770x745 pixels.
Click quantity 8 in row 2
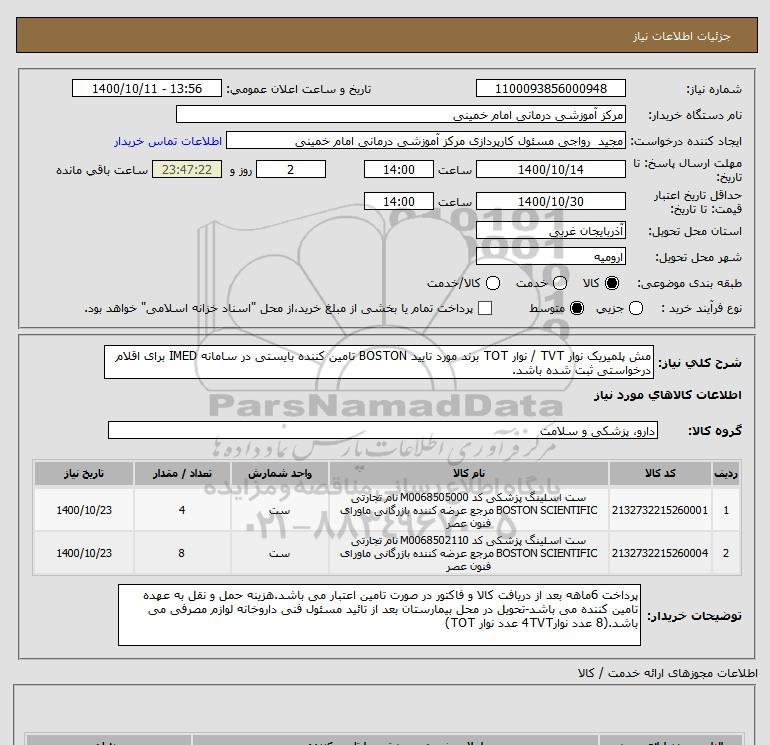182,553
